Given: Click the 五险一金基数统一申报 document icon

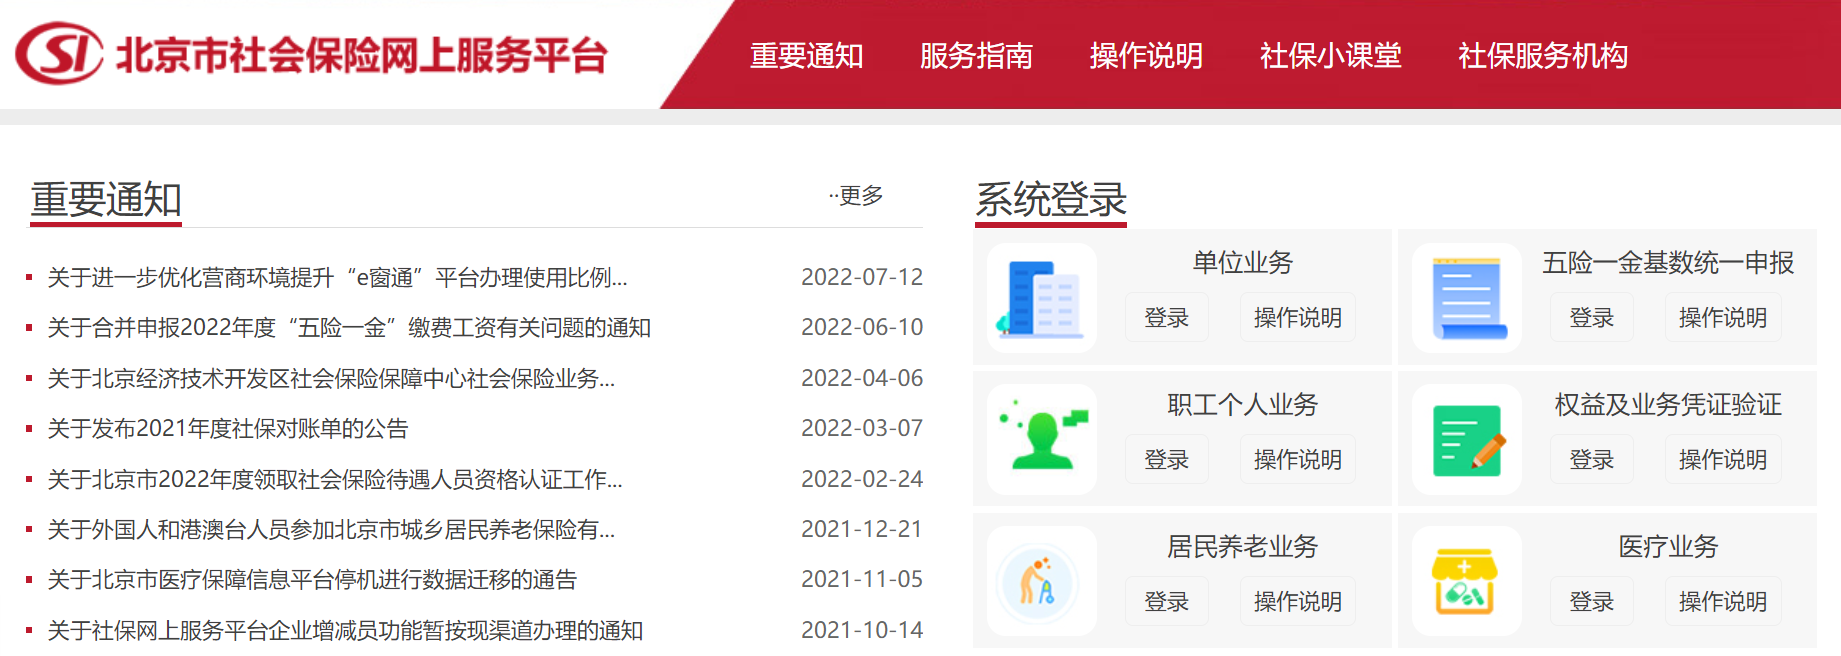Looking at the screenshot, I should coord(1466,298).
